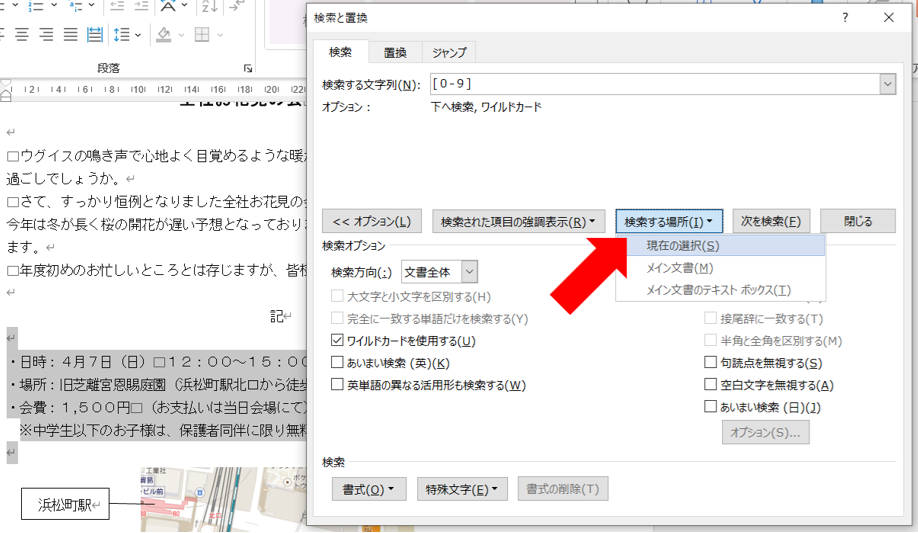Click the center align icon in Word ribbon

click(22, 35)
